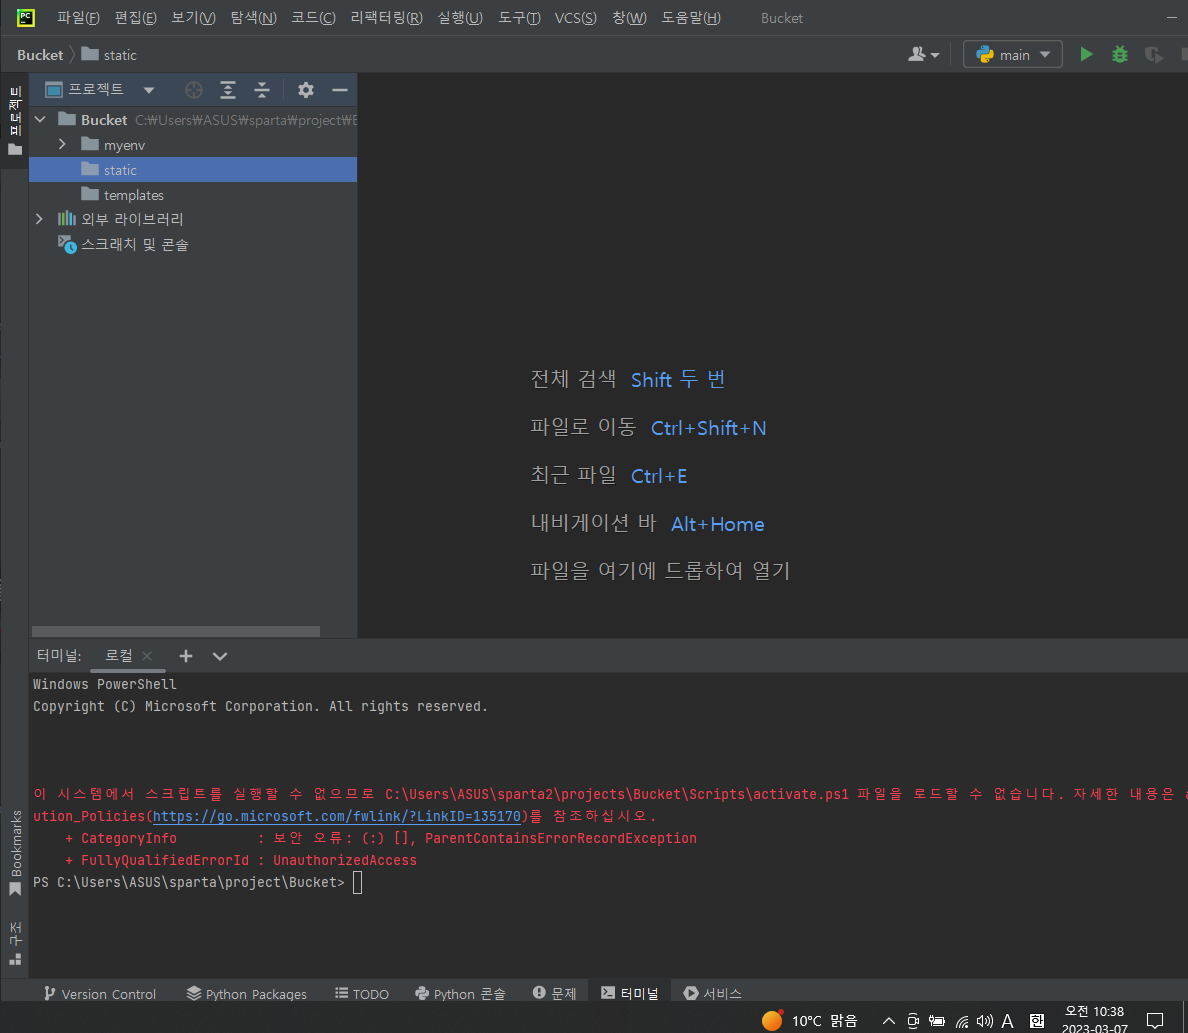
Task: Open the 리팩터링(R) menu
Action: (x=386, y=17)
